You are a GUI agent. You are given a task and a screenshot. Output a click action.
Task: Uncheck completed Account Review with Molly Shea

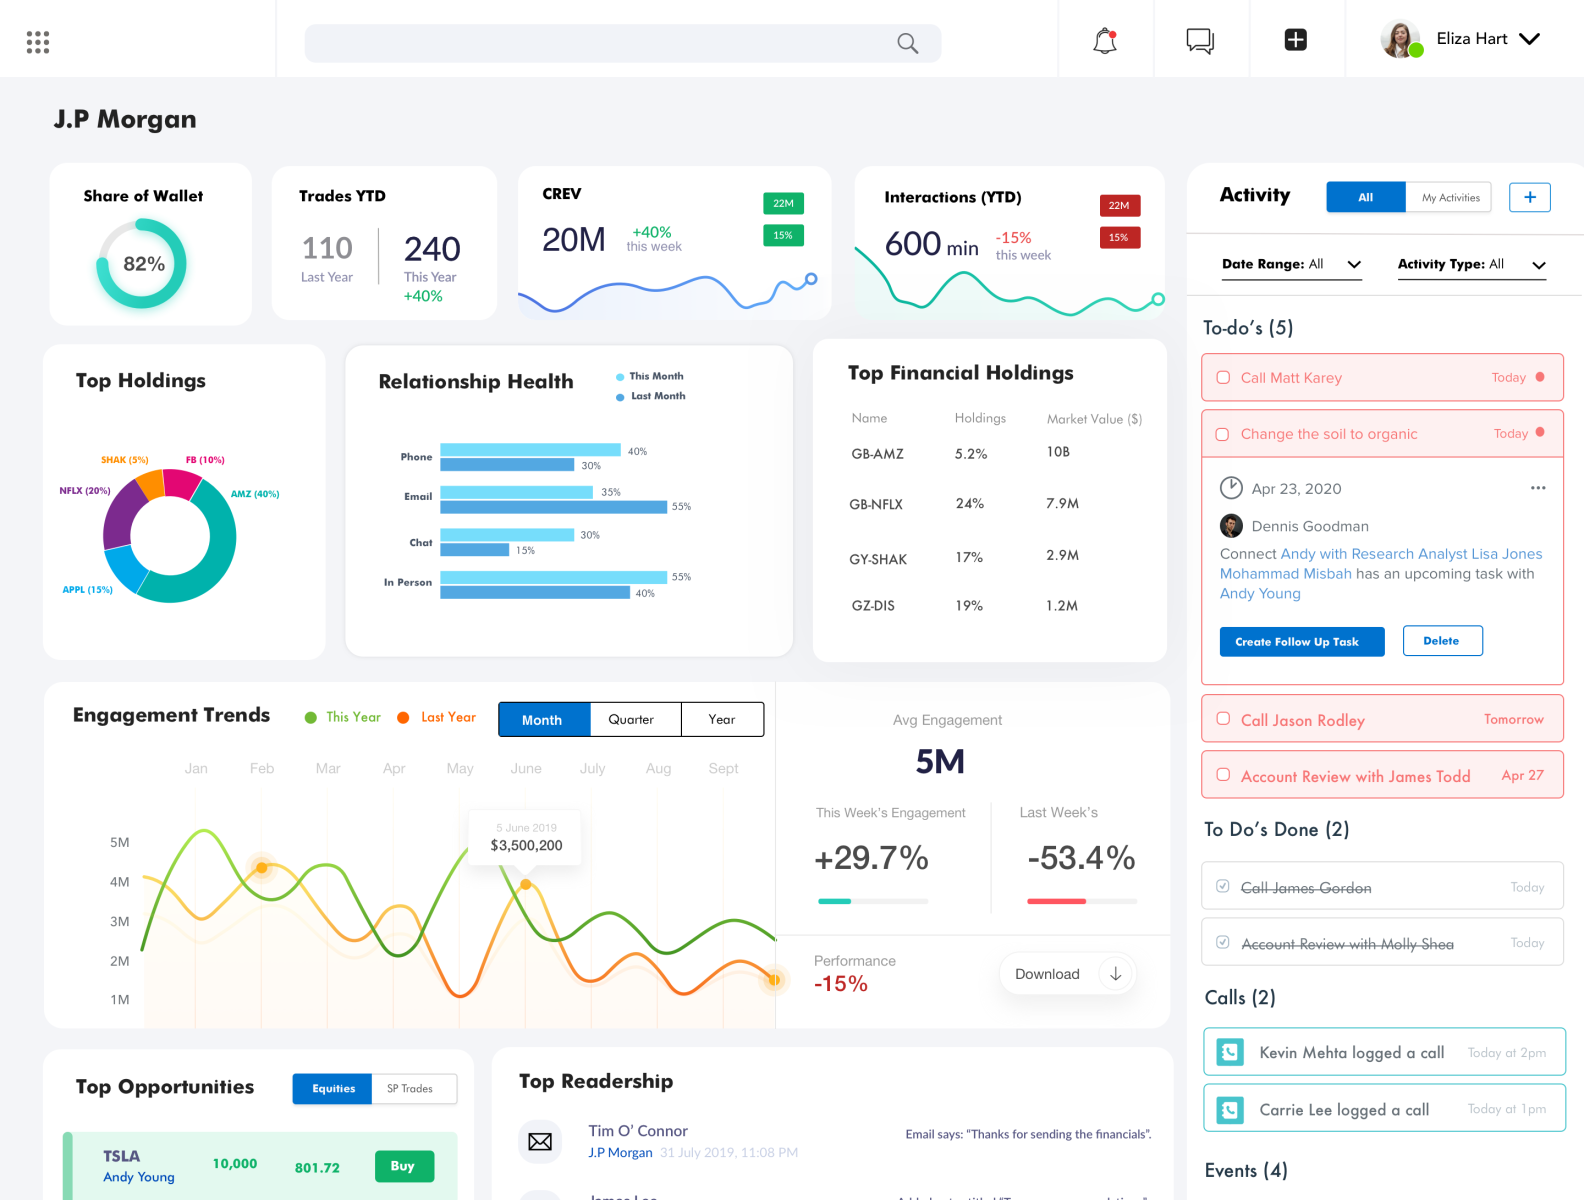coord(1222,942)
